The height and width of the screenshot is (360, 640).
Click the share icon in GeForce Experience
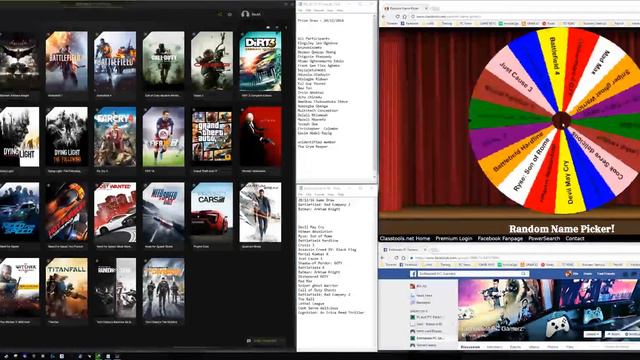(x=220, y=14)
